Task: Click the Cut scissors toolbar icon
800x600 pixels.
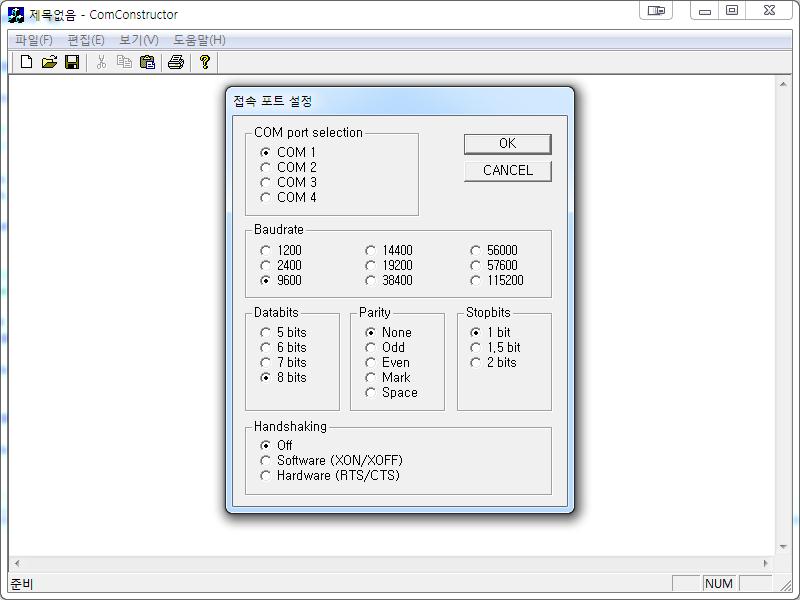Action: tap(102, 62)
